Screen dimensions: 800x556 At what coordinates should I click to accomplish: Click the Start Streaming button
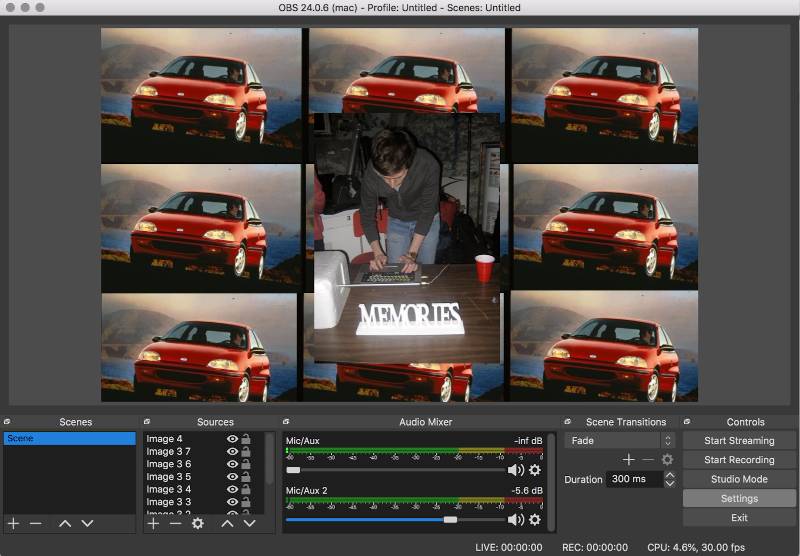[x=739, y=440]
